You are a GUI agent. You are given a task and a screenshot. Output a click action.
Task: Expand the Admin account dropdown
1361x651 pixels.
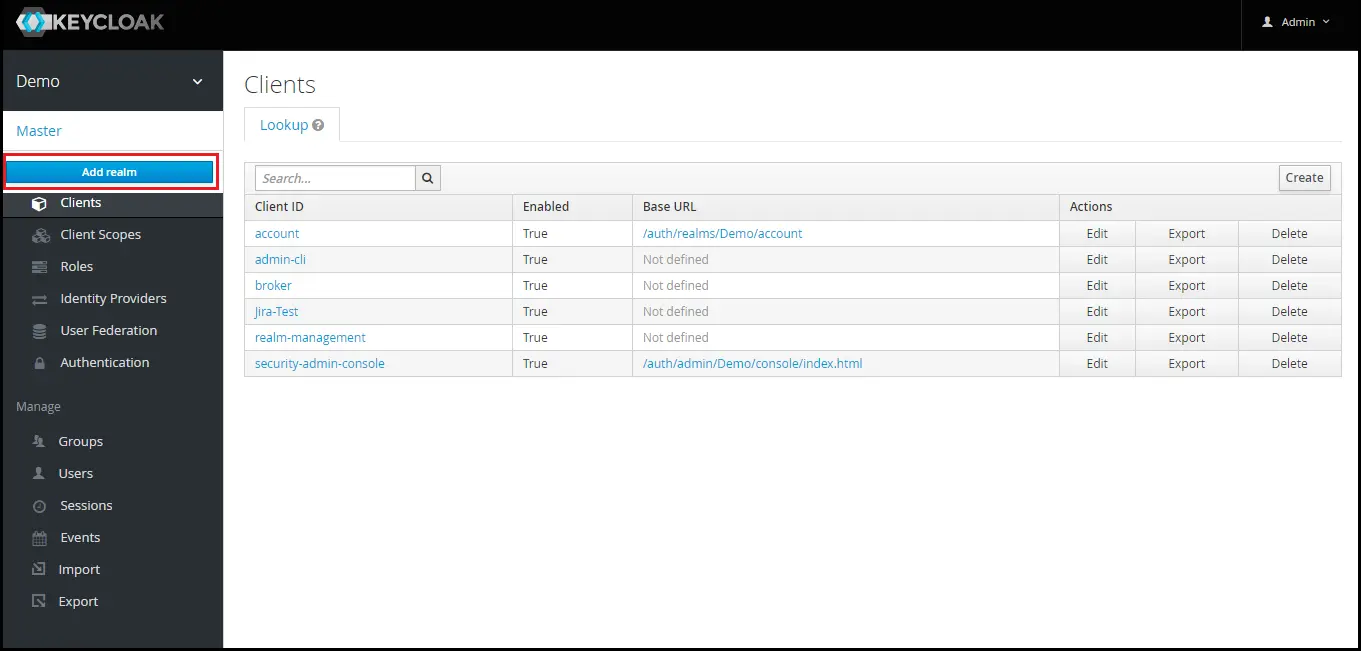pos(1295,21)
